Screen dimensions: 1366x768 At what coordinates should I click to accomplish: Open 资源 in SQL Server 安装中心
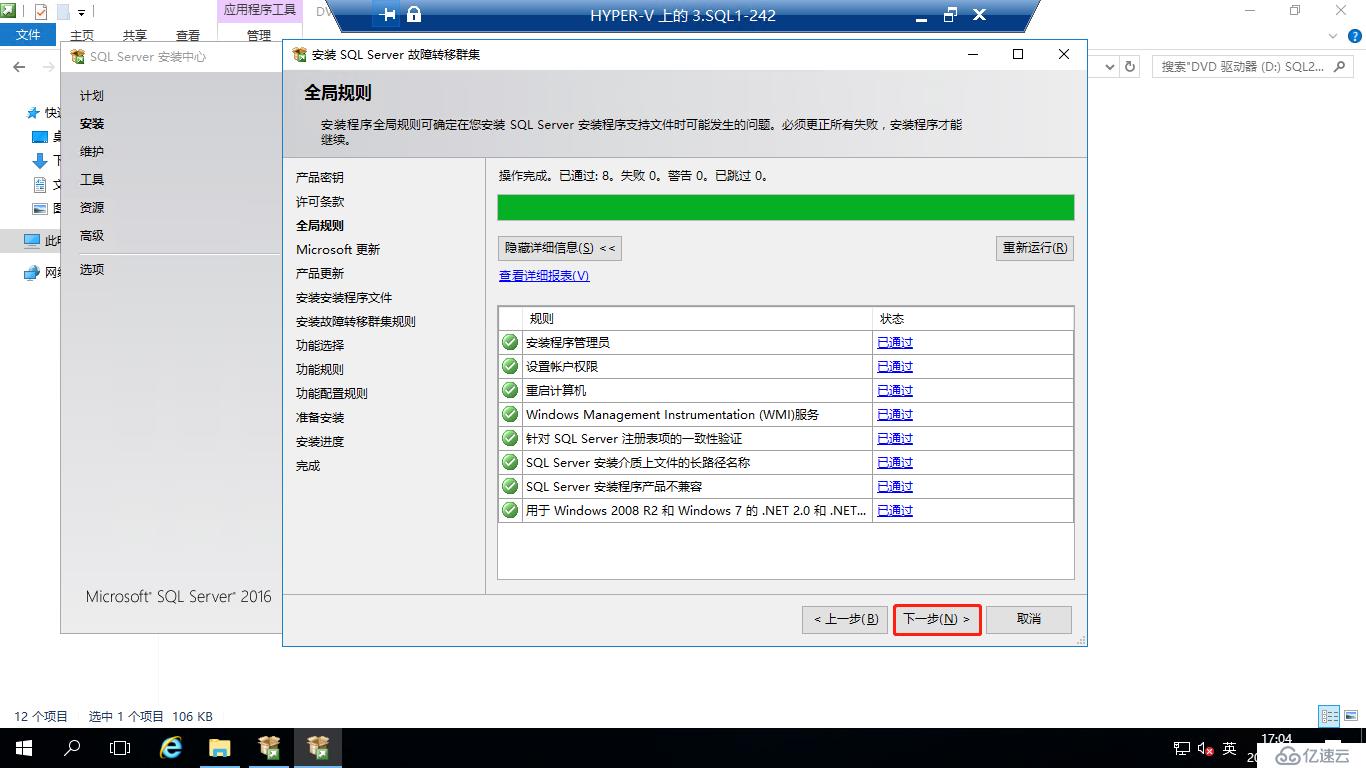coord(92,207)
